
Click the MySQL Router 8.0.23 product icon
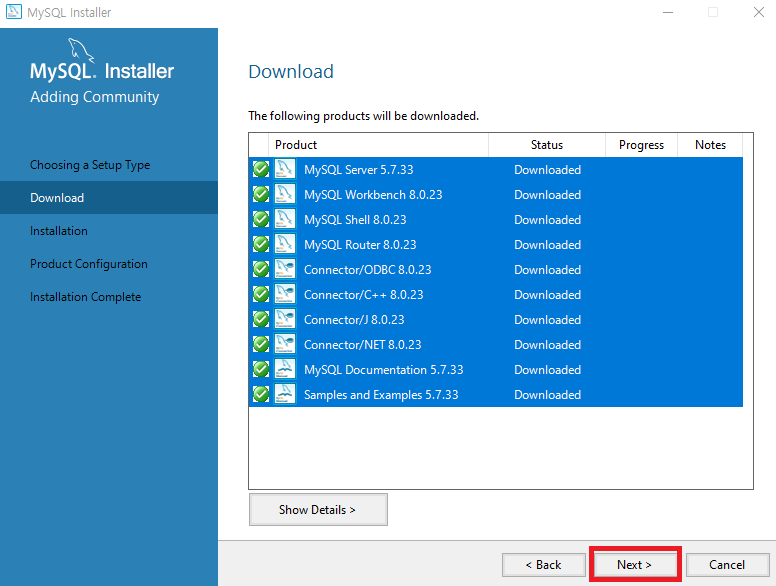(x=285, y=244)
